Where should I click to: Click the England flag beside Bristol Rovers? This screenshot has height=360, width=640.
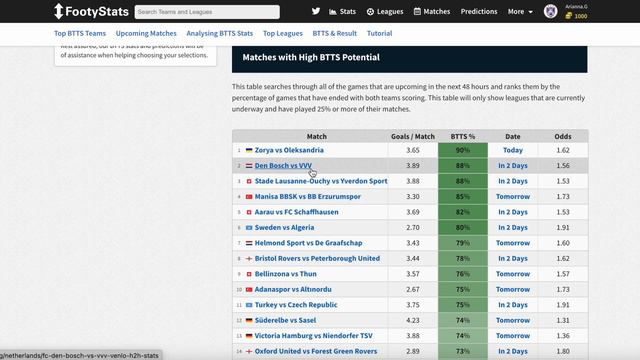tap(249, 259)
